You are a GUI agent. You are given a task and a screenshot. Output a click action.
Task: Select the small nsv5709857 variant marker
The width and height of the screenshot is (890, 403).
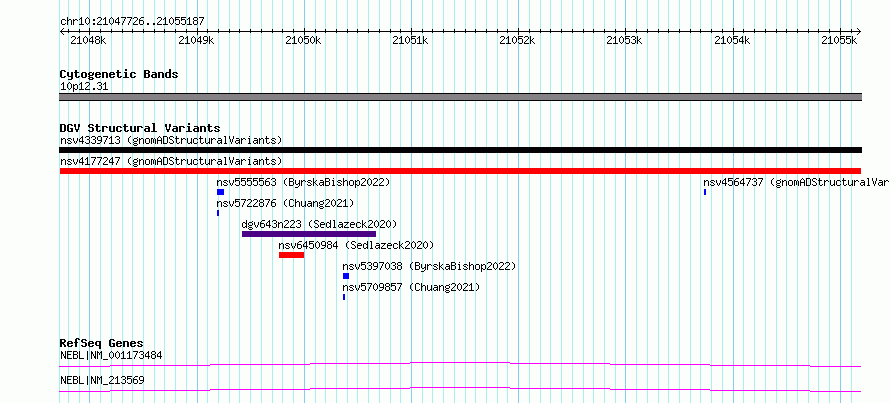[344, 297]
